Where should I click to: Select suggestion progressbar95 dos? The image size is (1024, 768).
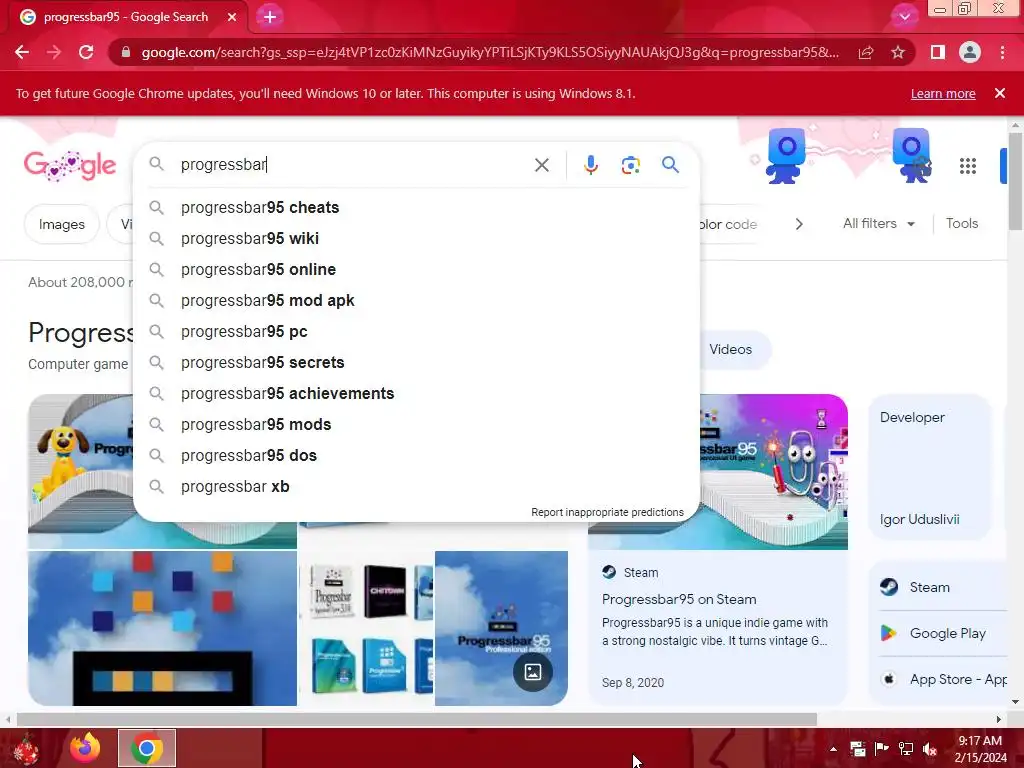tap(416, 455)
